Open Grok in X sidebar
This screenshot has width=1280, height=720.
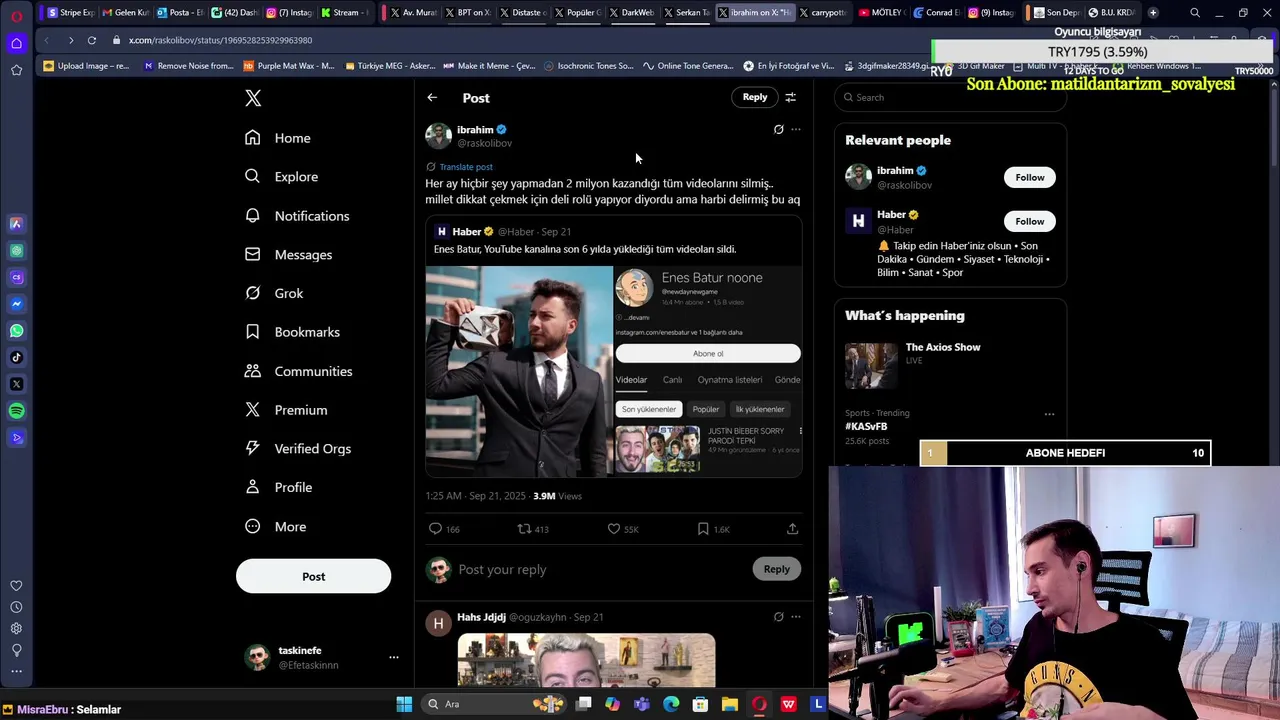[274, 293]
